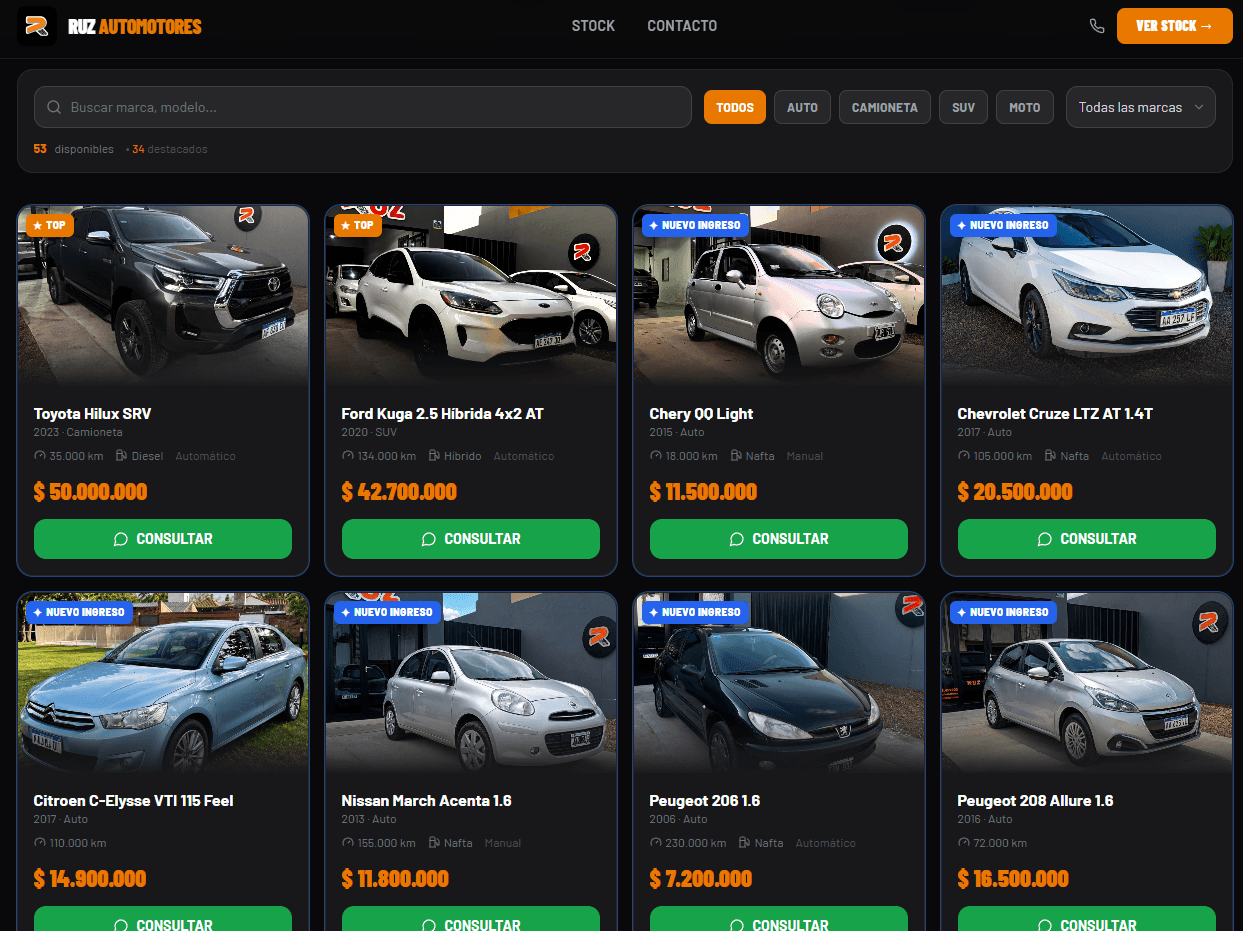Click the odometer icon beside 72.000 km
This screenshot has height=931, width=1243.
click(x=964, y=843)
